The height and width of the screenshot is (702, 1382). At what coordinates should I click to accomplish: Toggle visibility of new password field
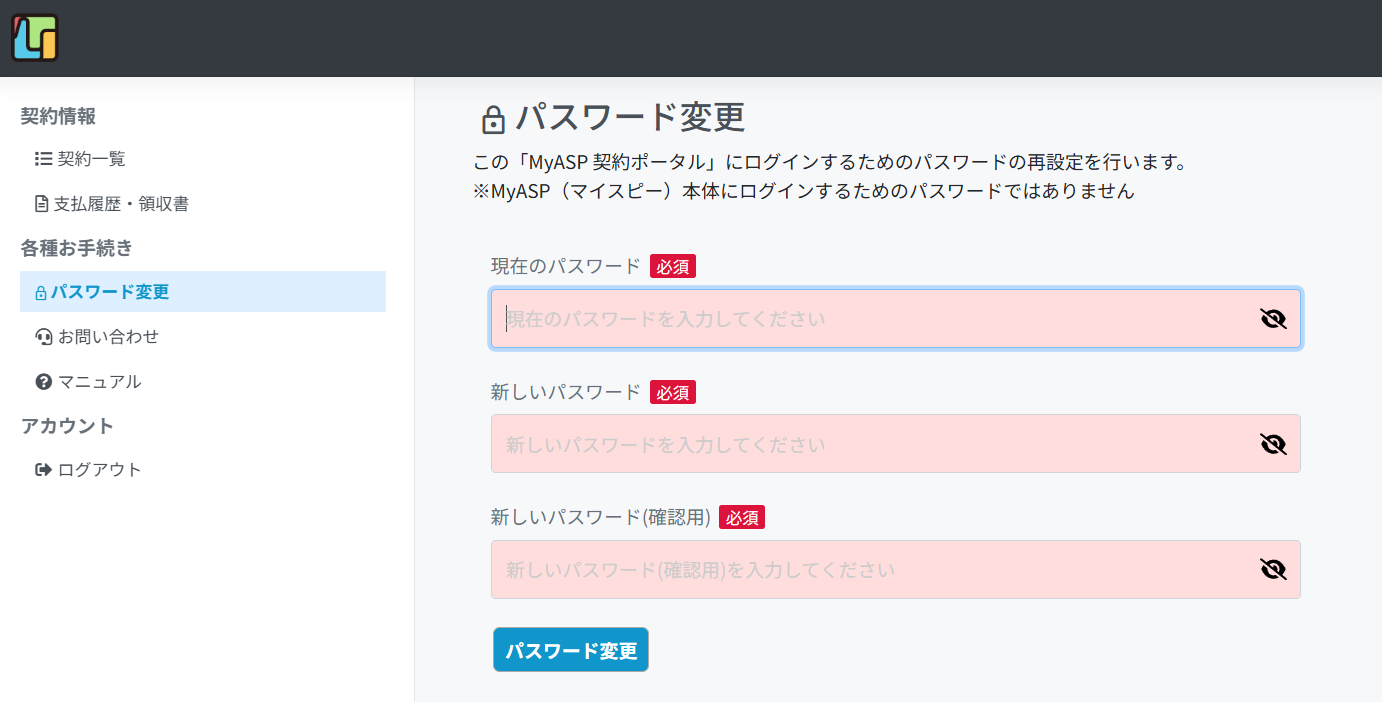(x=1273, y=444)
